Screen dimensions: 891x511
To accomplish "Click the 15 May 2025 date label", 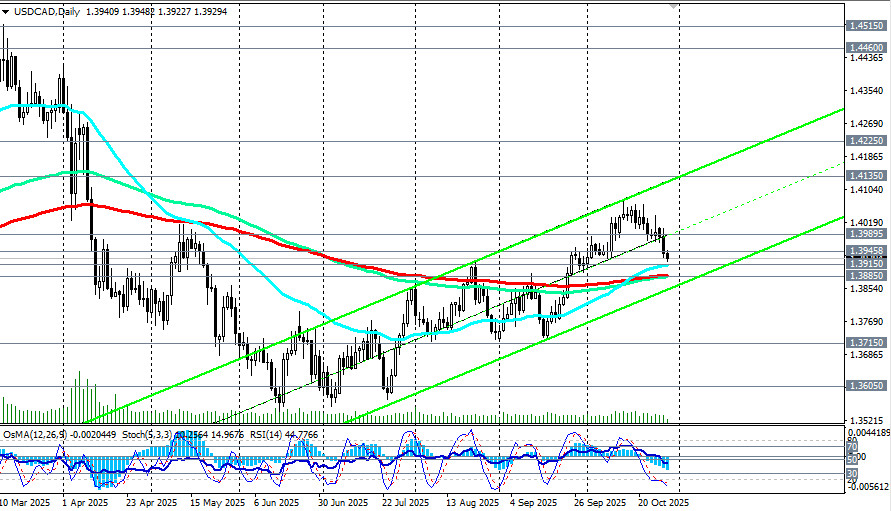I will point(217,503).
